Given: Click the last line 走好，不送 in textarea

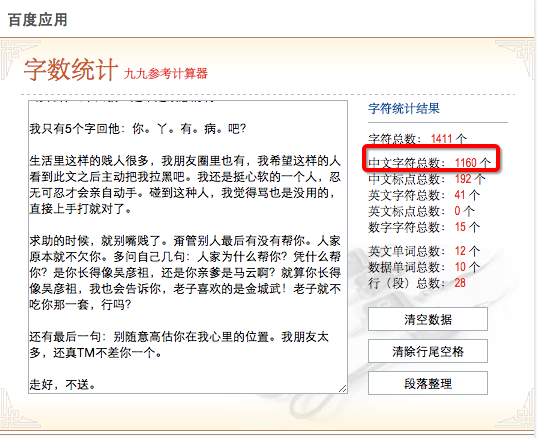Looking at the screenshot, I should coord(63,385).
